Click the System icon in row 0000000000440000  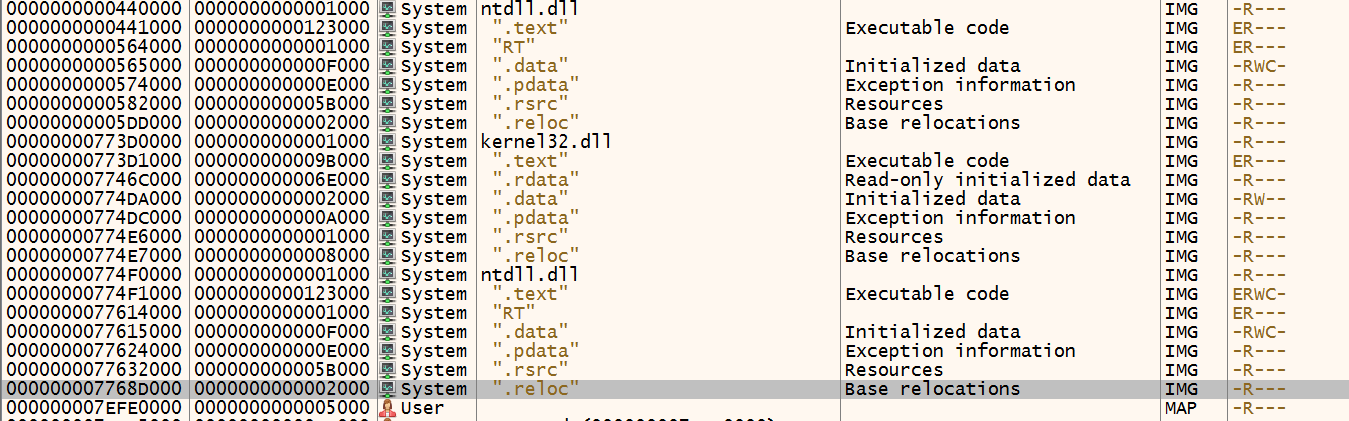point(388,9)
